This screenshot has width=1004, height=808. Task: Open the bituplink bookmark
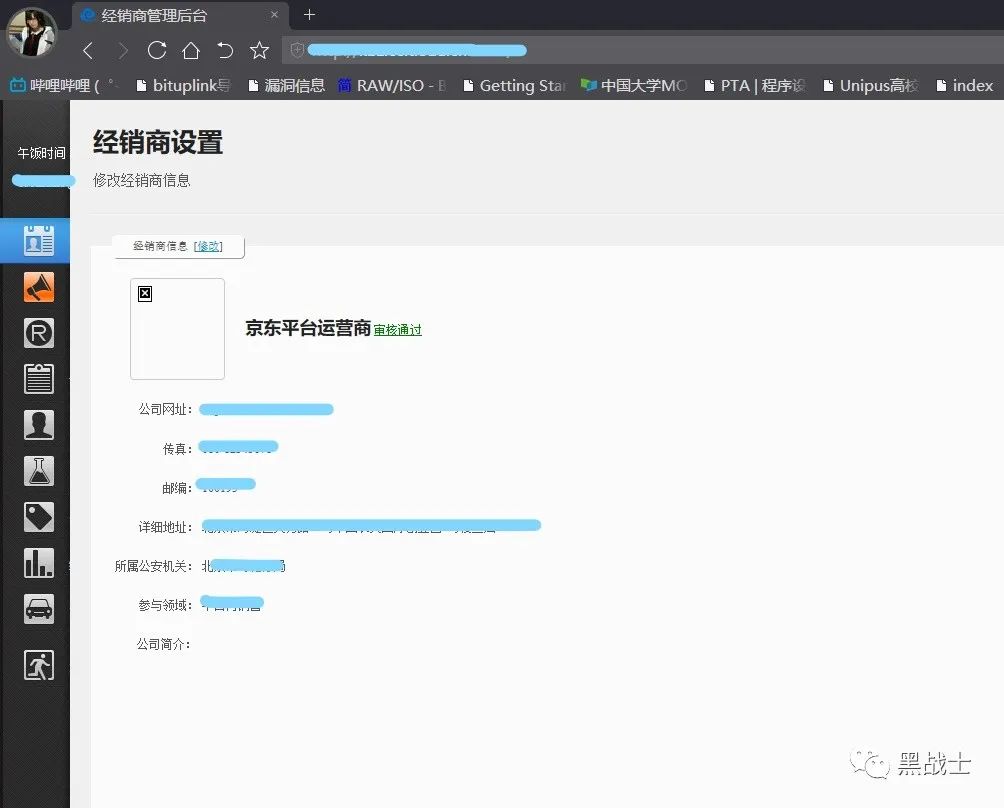[x=184, y=85]
